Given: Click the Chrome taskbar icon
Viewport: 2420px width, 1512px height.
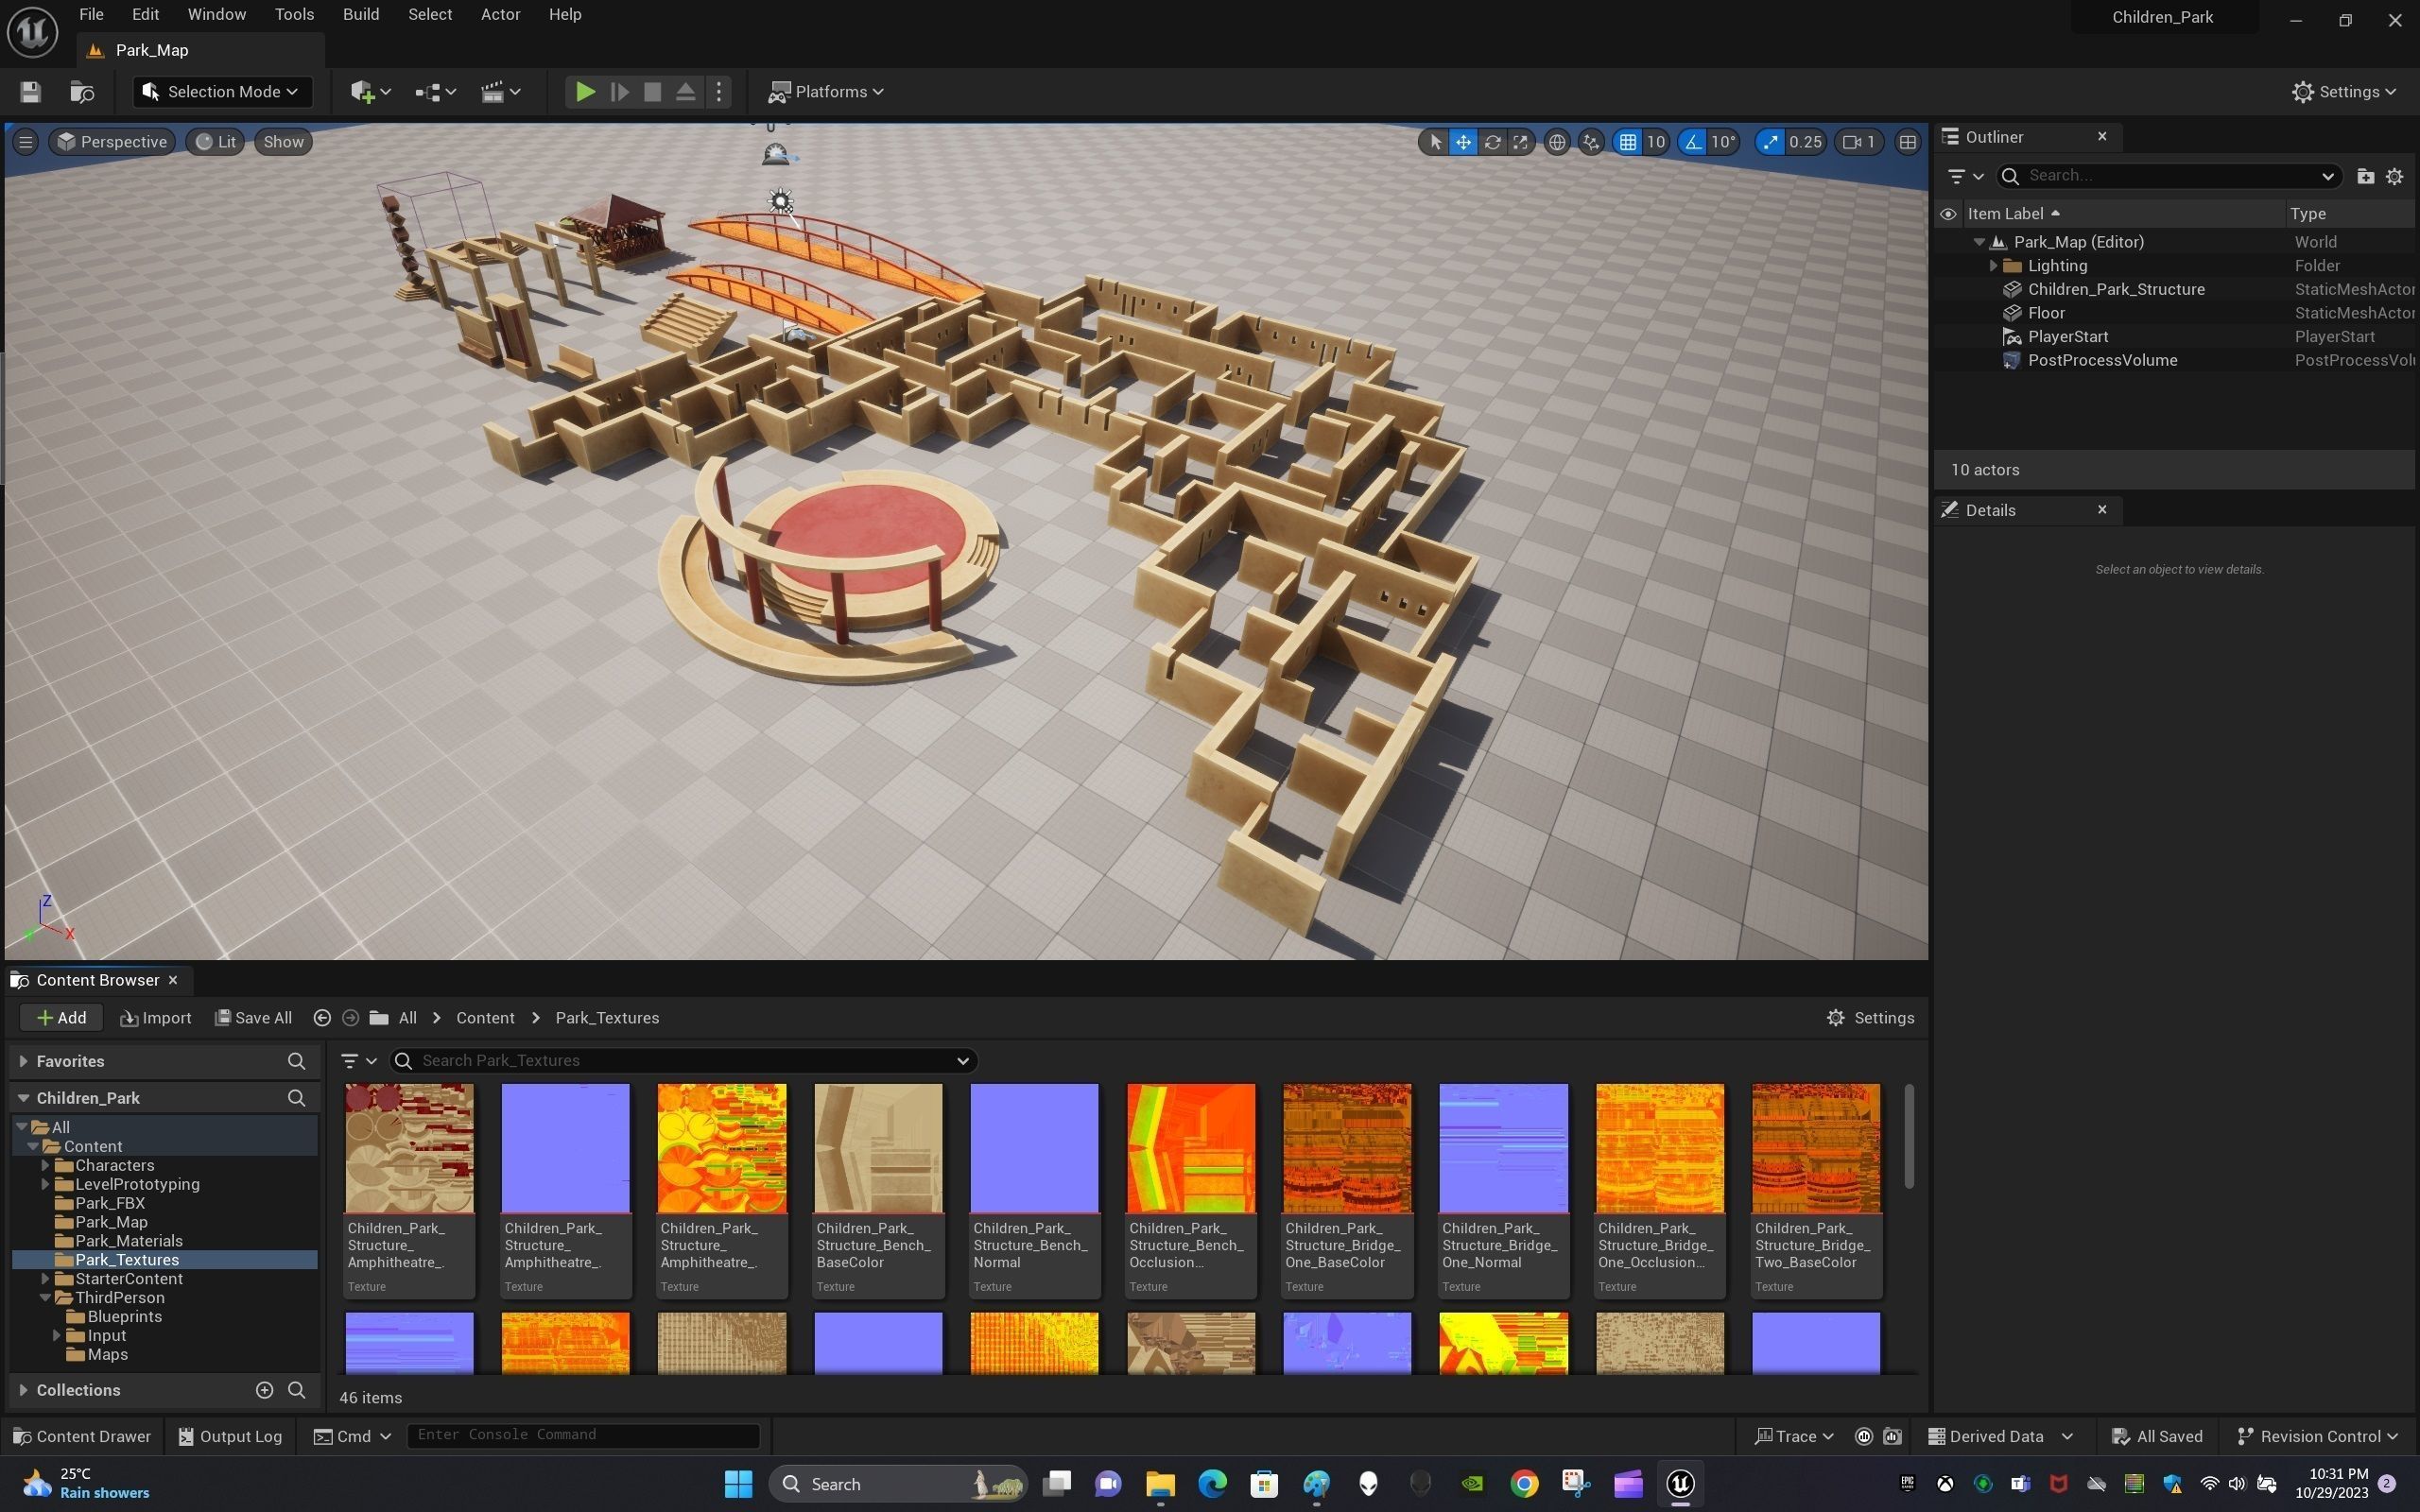Looking at the screenshot, I should coord(1524,1483).
